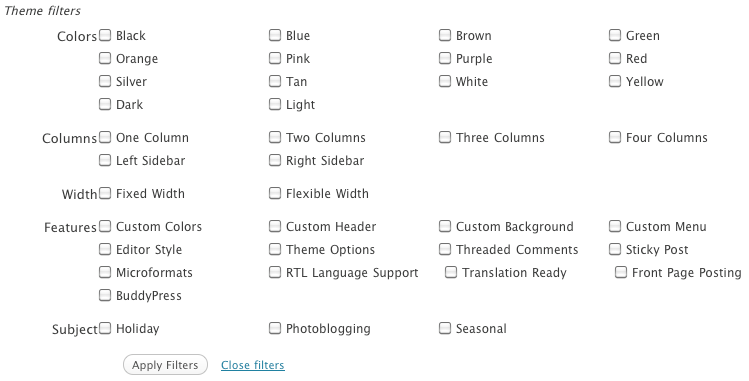Check the Custom Header feature
Screen dimensions: 749x381
click(275, 226)
